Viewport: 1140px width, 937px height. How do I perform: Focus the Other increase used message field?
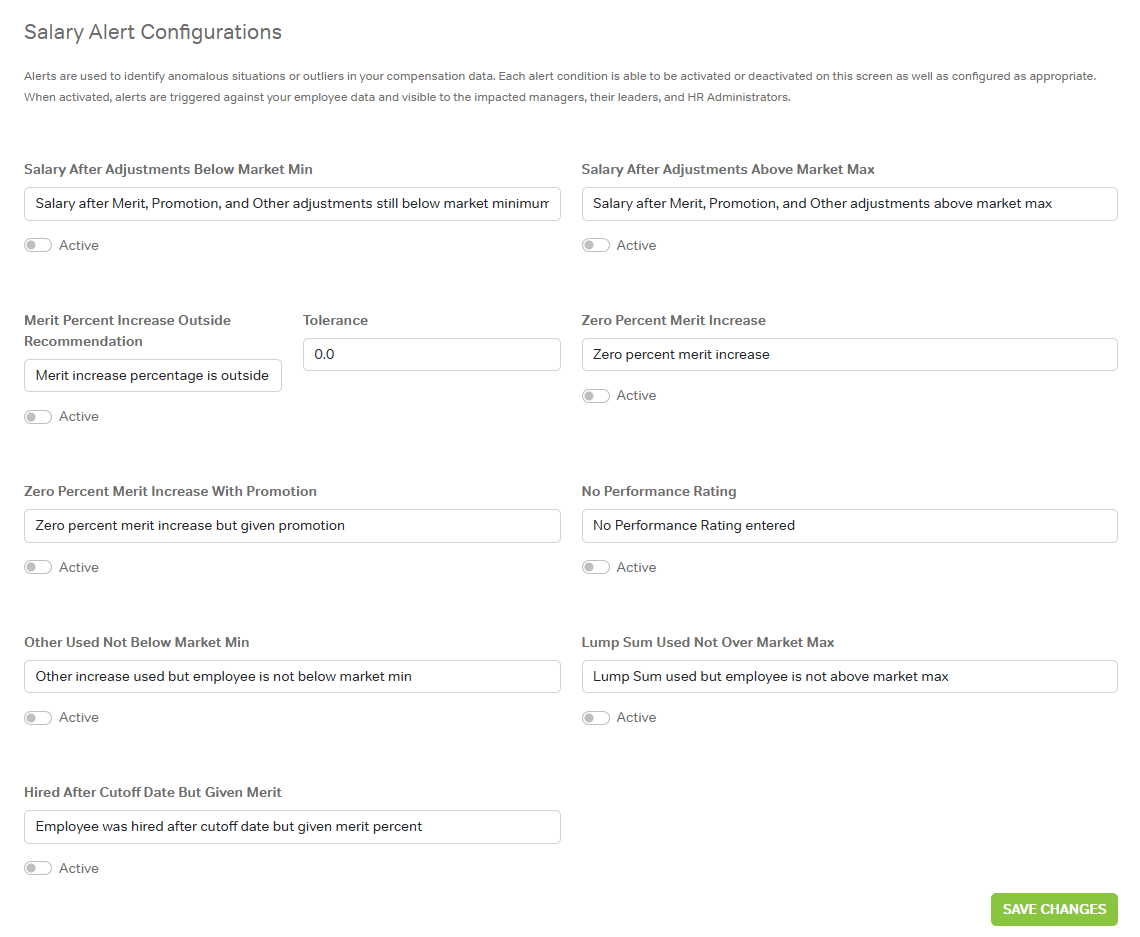point(292,676)
